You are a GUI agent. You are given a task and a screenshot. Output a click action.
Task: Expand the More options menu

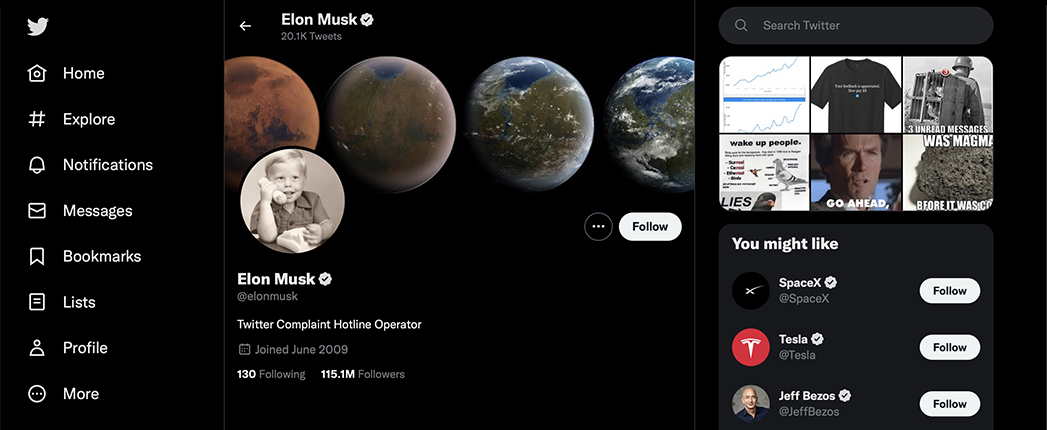point(37,393)
